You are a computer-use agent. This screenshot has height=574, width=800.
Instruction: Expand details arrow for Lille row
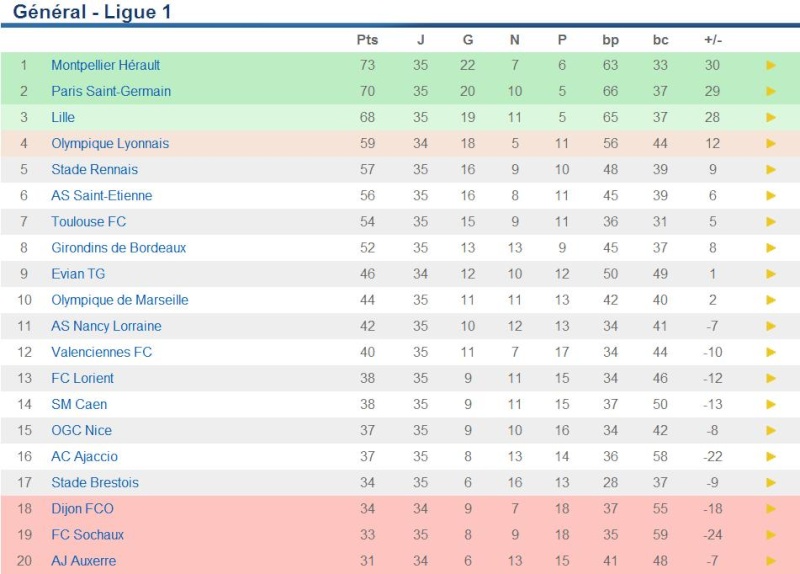[x=771, y=117]
